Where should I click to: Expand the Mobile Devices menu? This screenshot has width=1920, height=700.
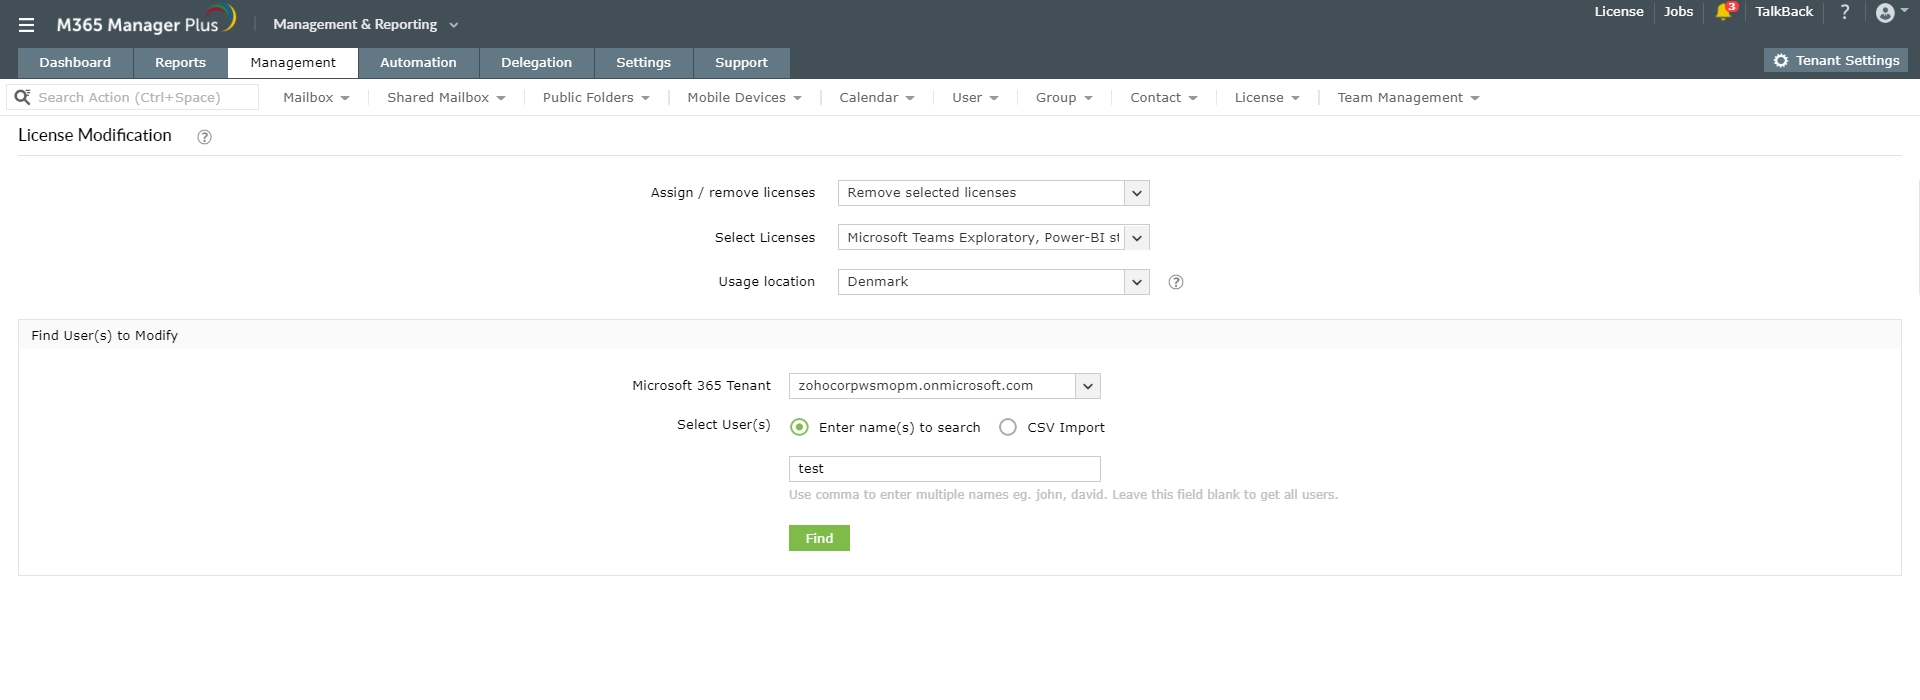tap(744, 98)
